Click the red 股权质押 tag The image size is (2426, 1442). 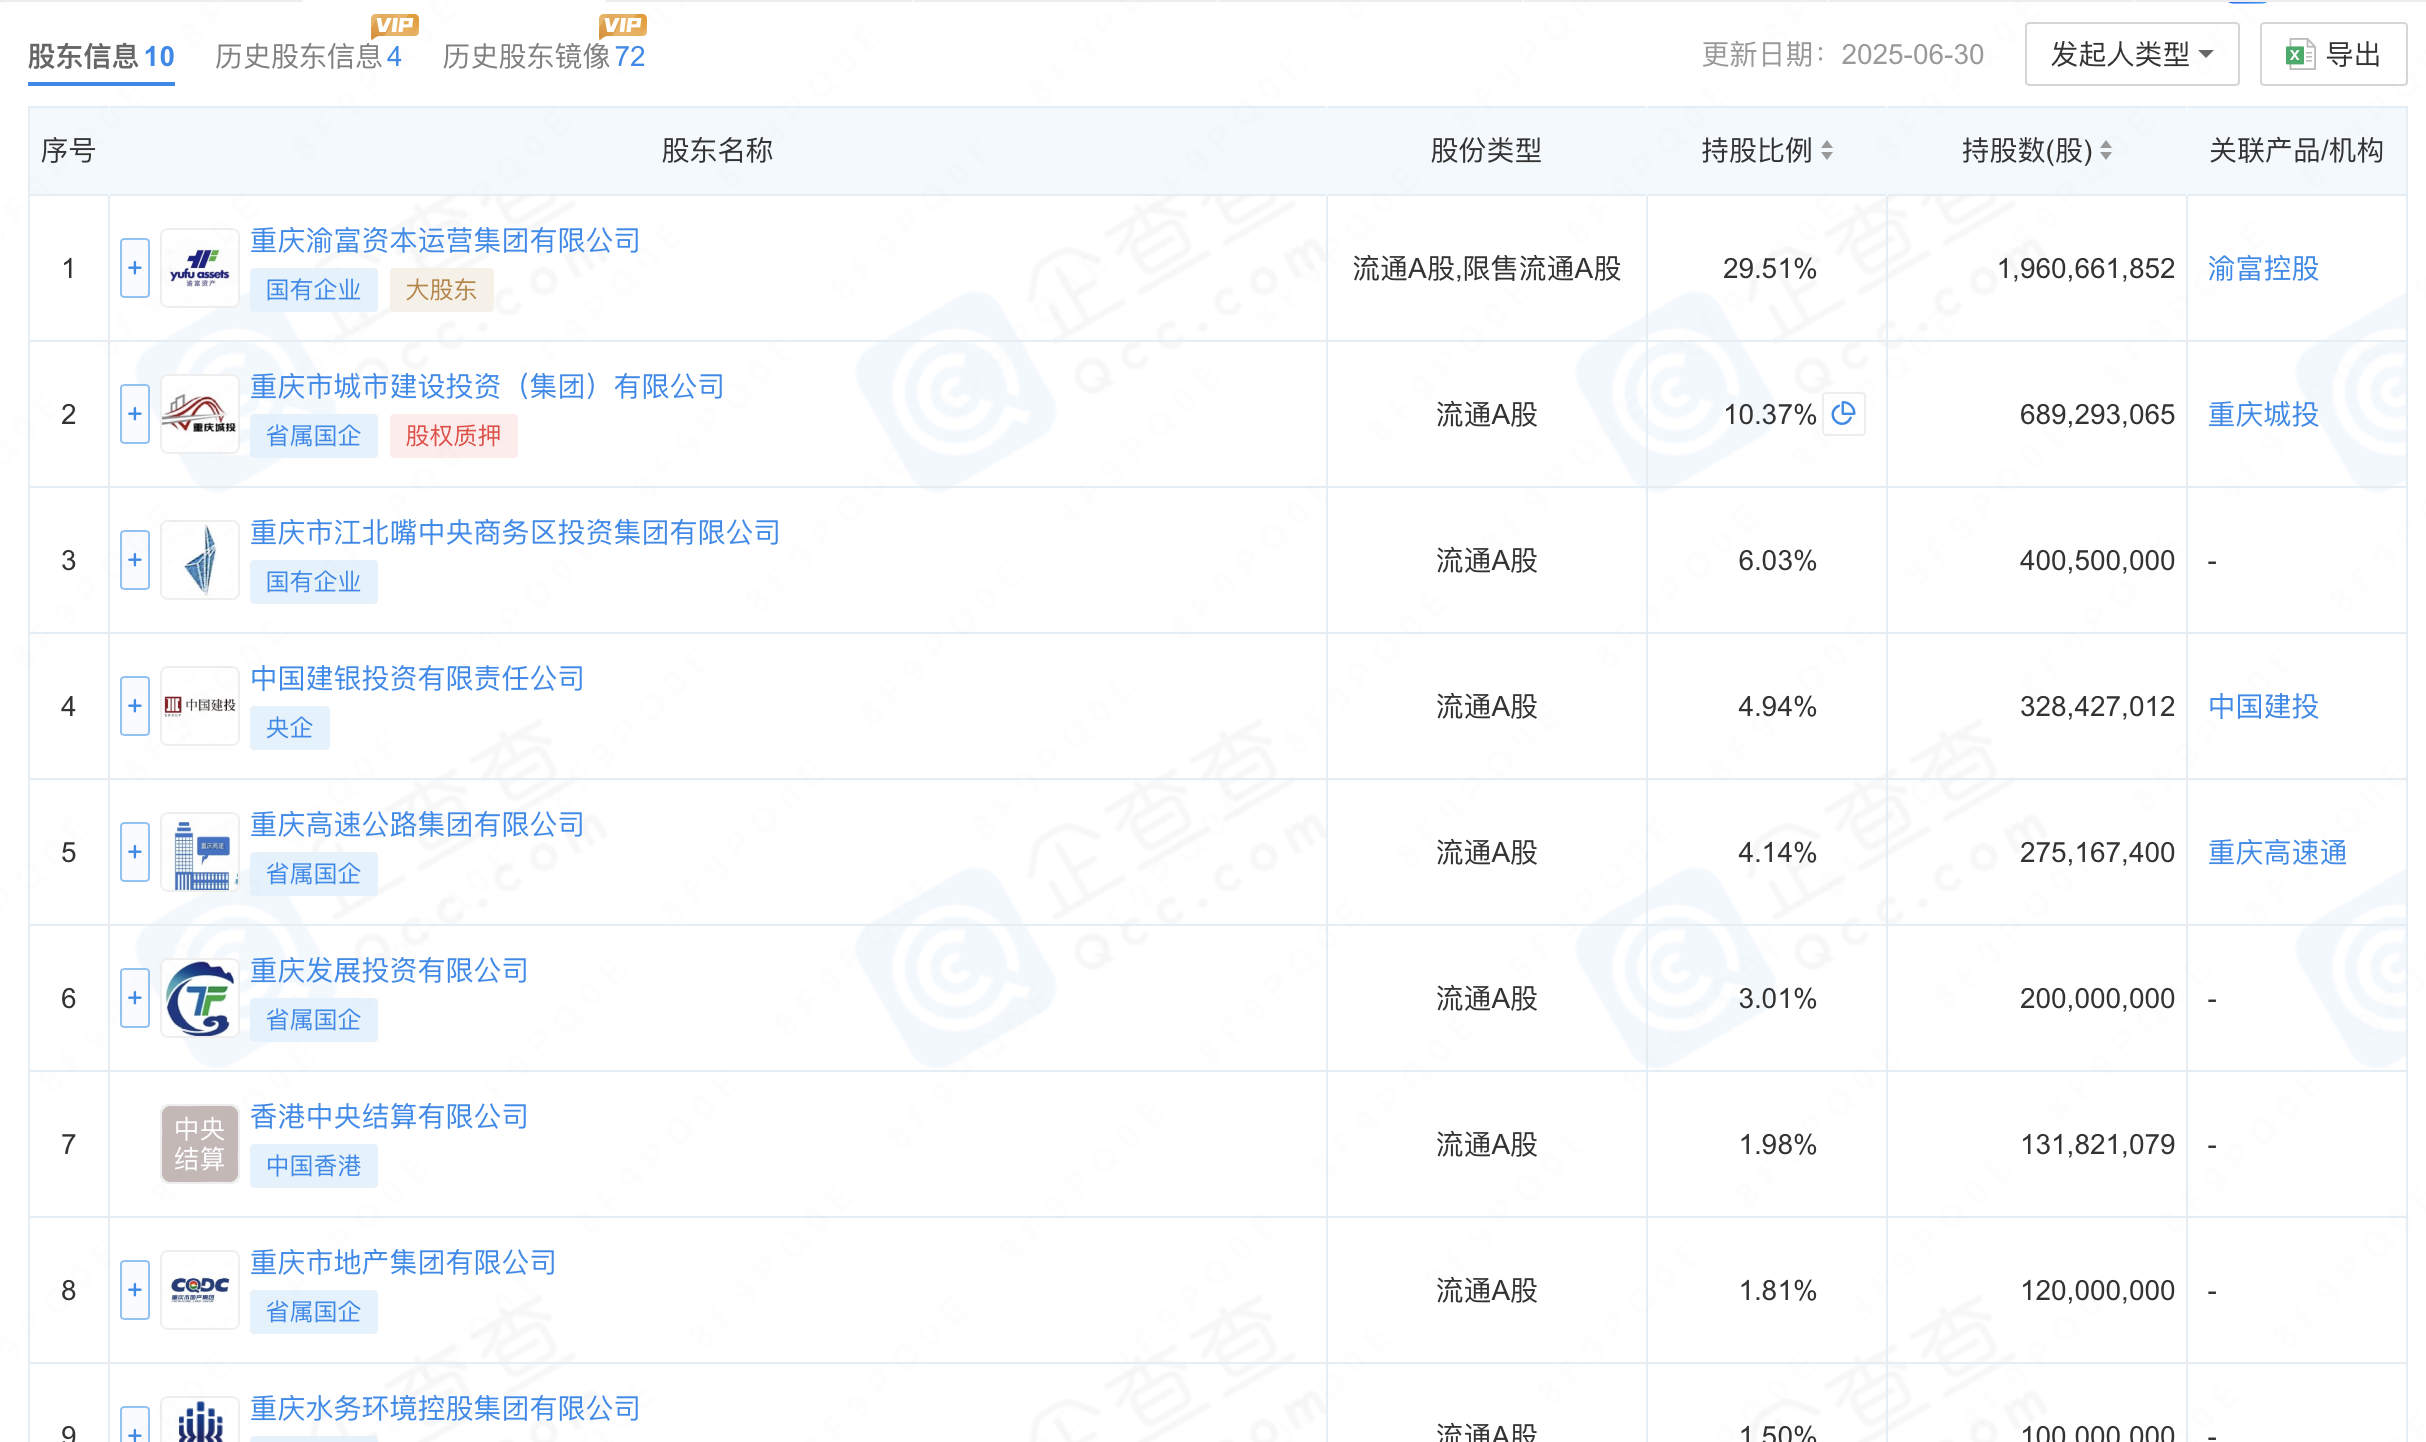(x=453, y=436)
